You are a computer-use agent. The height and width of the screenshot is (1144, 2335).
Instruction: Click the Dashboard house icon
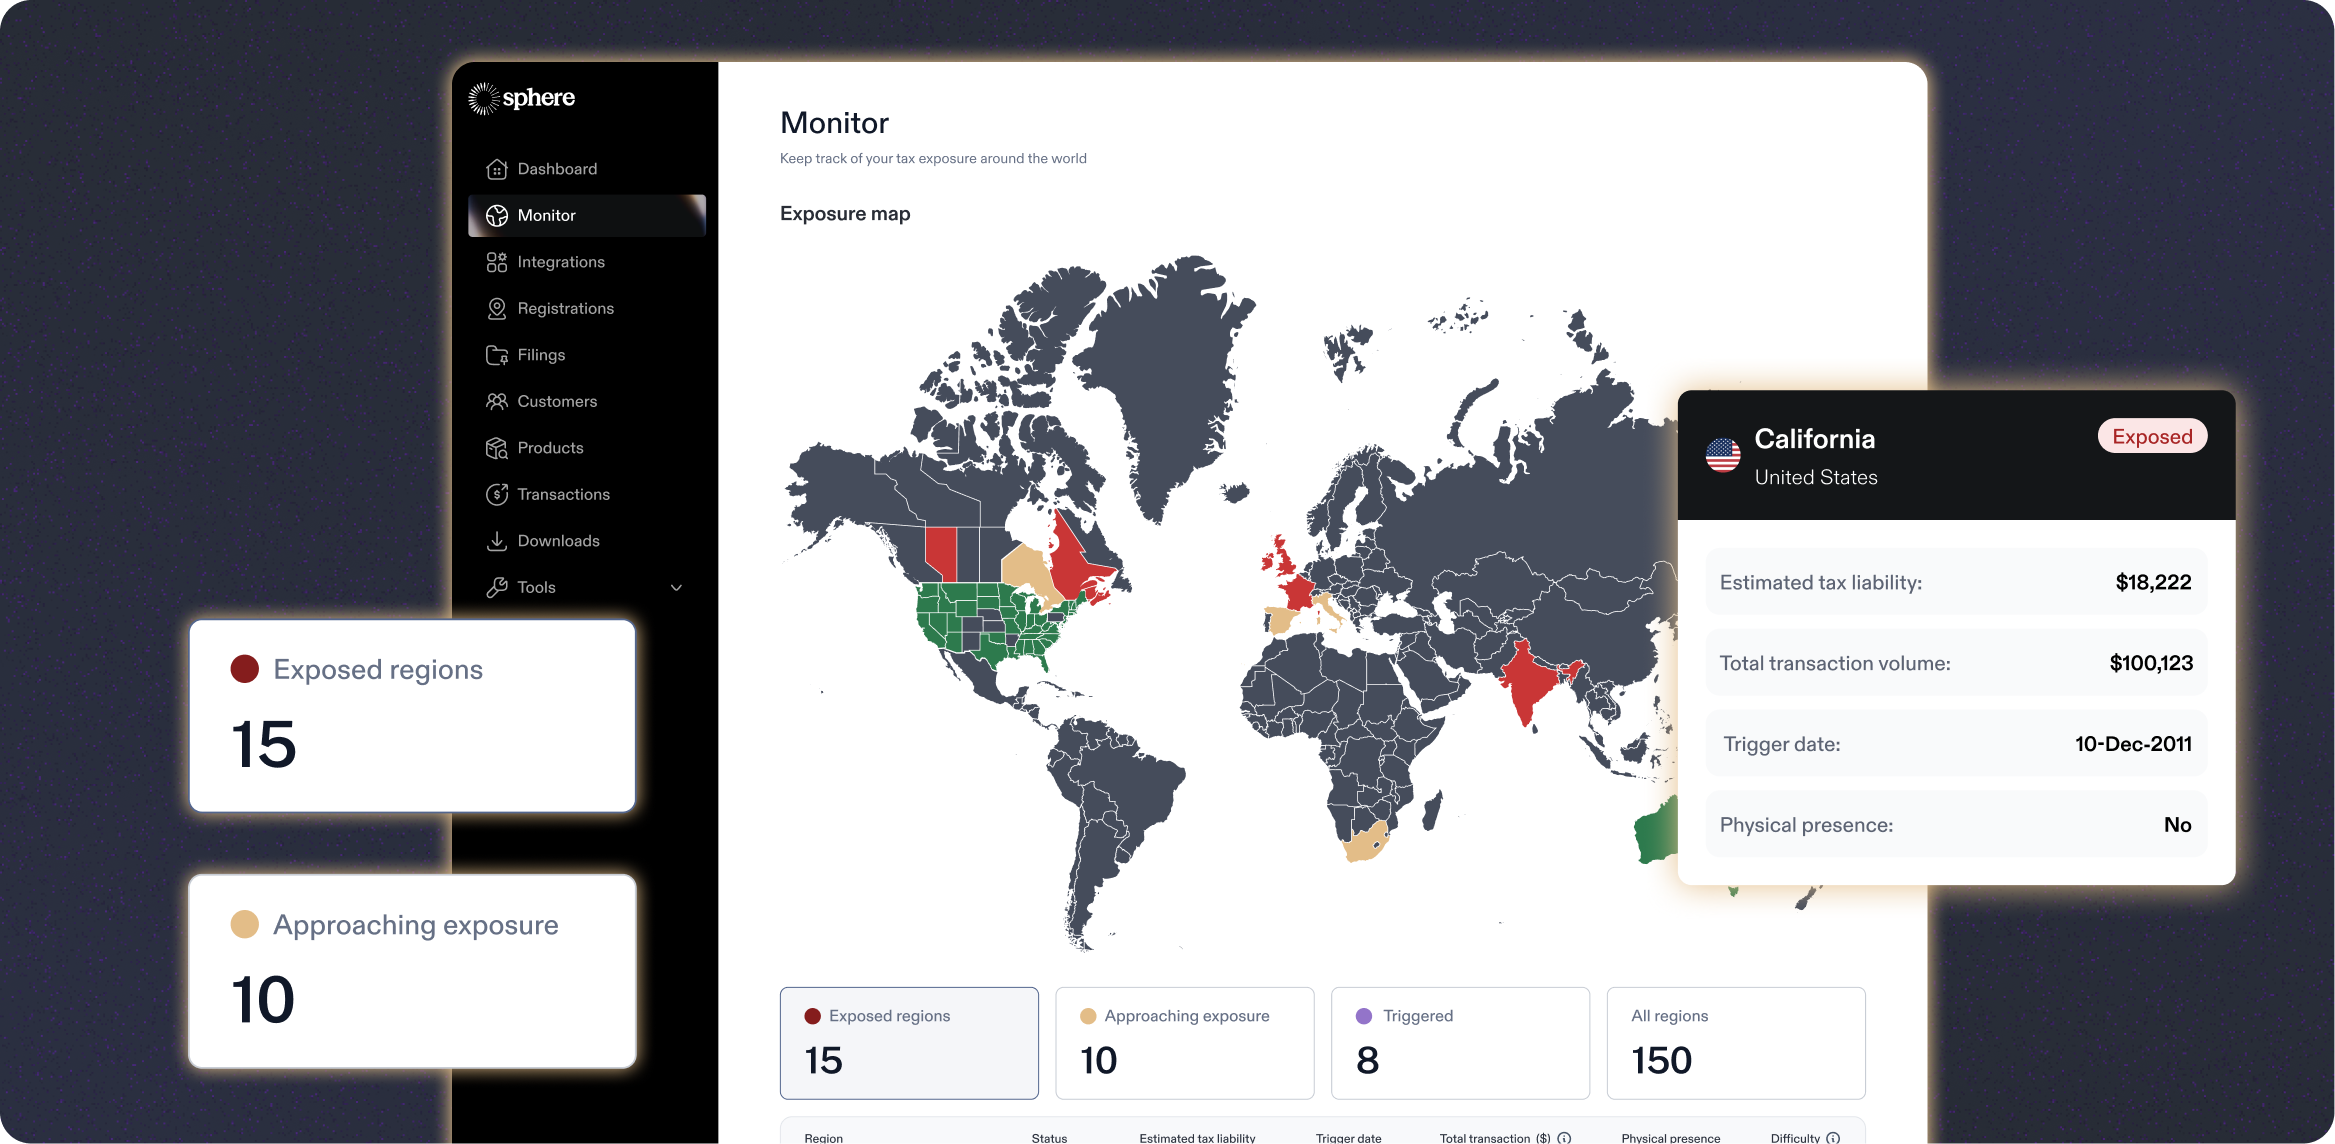(x=496, y=169)
